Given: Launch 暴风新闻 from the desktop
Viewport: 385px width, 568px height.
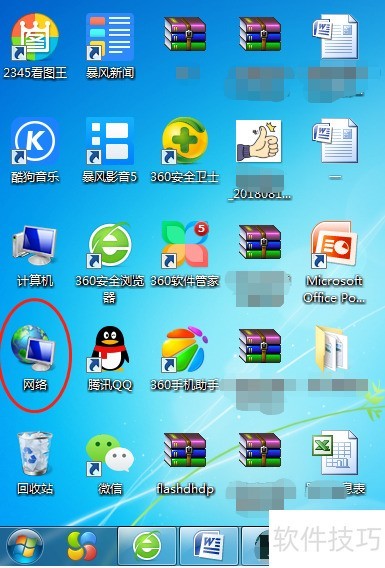Looking at the screenshot, I should click(110, 45).
